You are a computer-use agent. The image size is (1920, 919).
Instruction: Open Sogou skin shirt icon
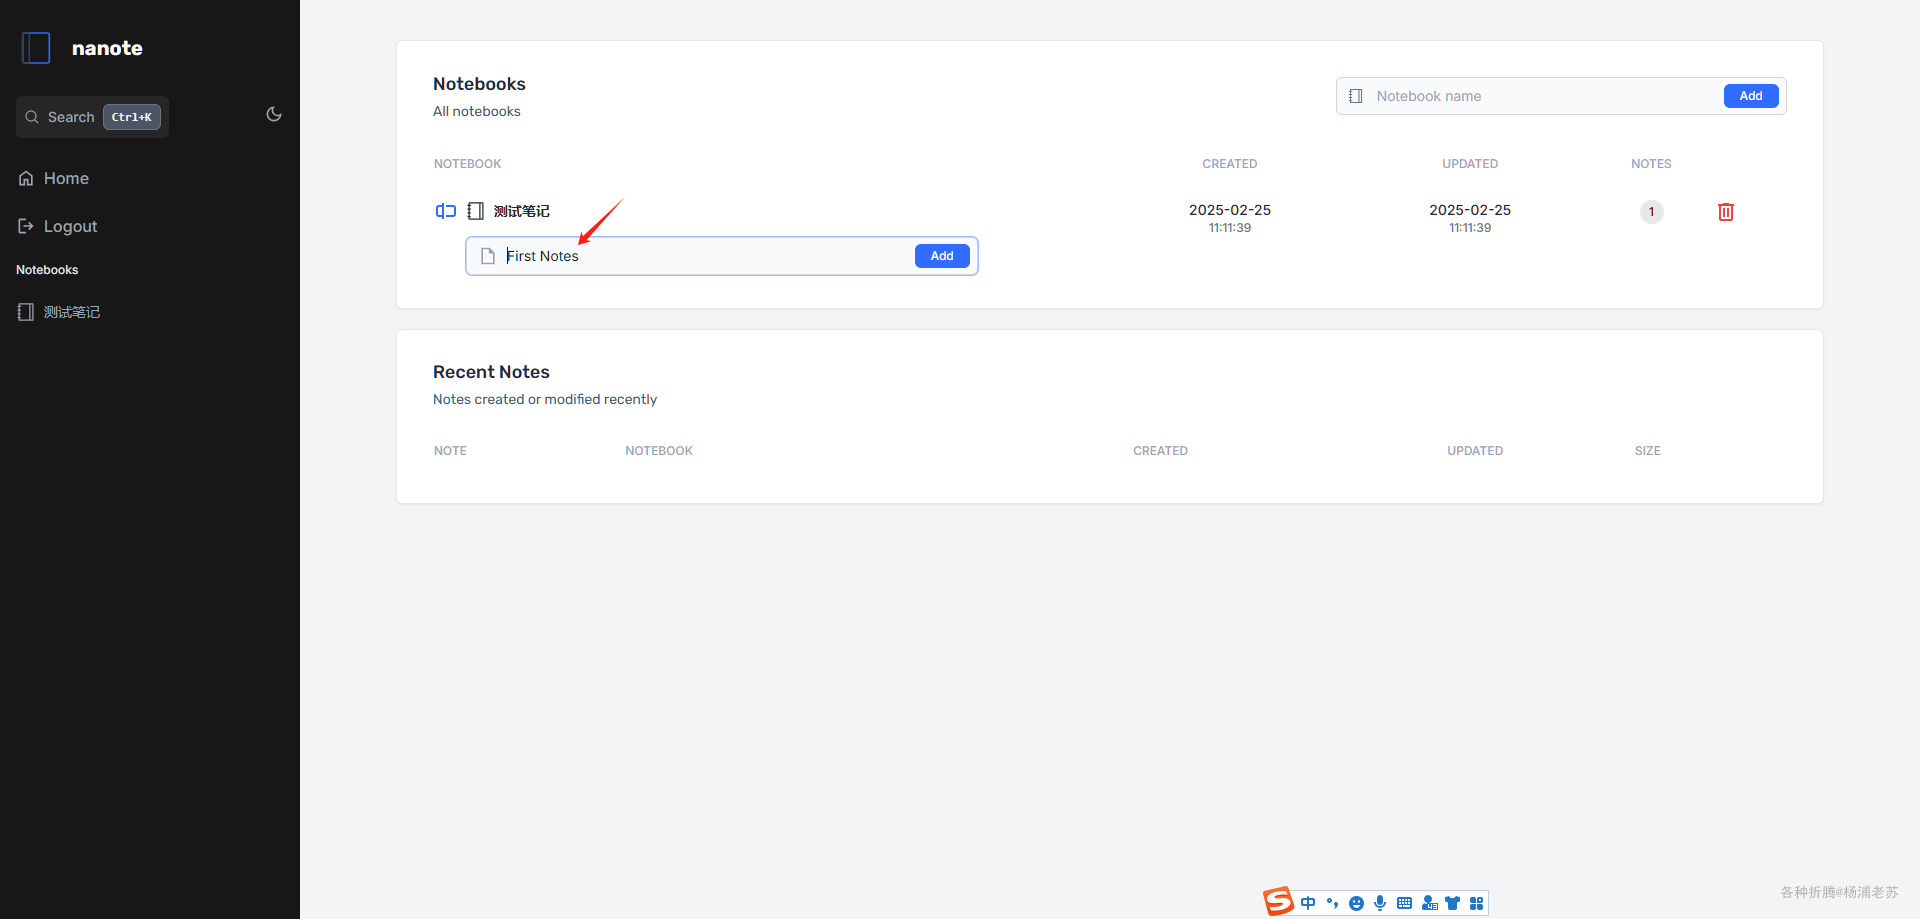tap(1452, 903)
